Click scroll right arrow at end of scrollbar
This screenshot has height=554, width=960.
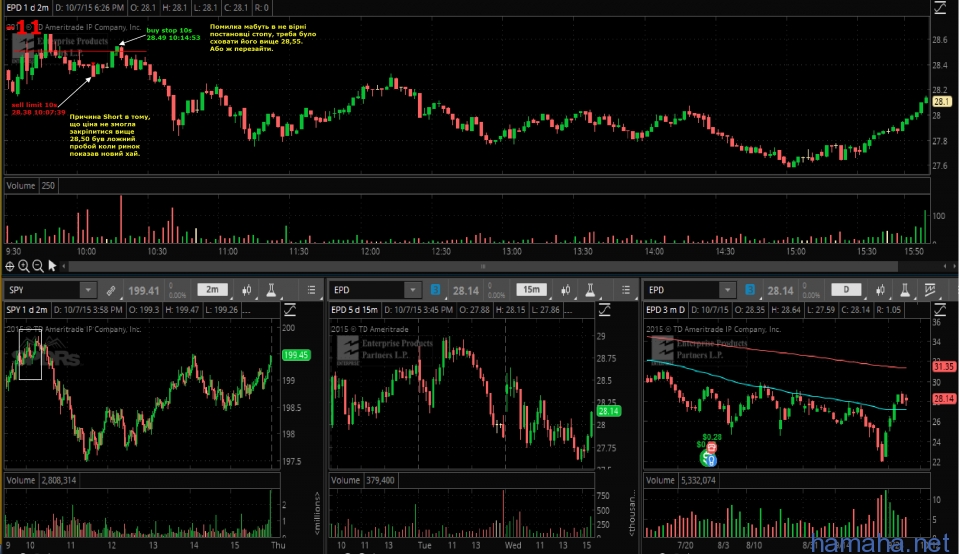954,266
